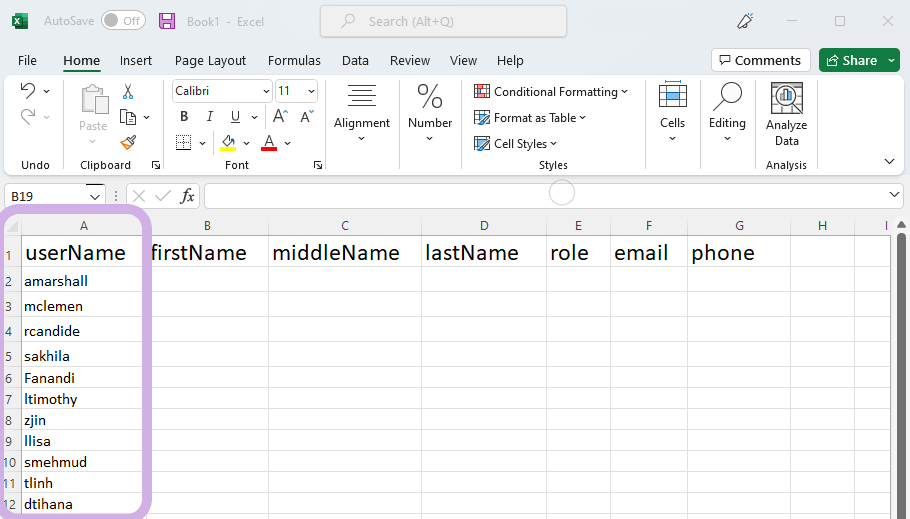The image size is (910, 519).
Task: Expand the Calibri font name dropdown
Action: pyautogui.click(x=266, y=91)
